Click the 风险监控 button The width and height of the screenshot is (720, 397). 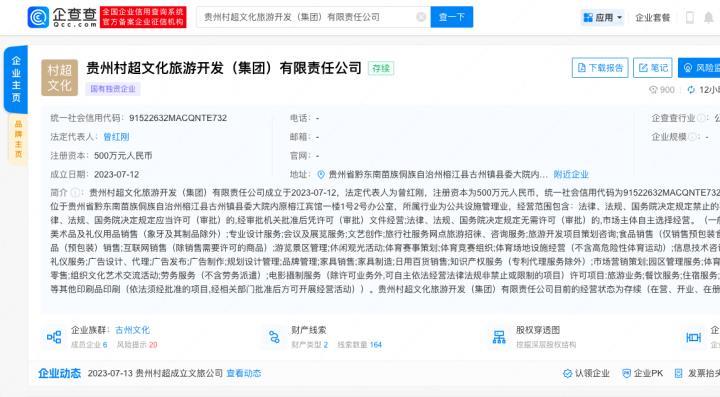pos(699,68)
